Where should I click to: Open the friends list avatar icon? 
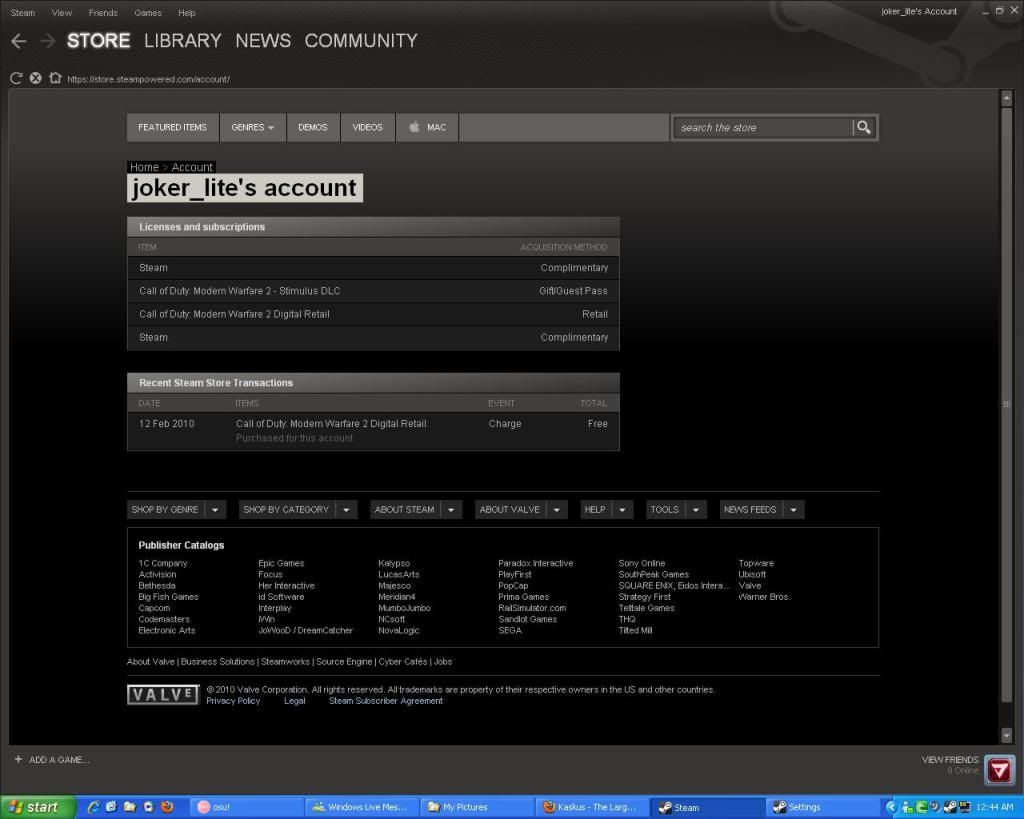pos(999,771)
